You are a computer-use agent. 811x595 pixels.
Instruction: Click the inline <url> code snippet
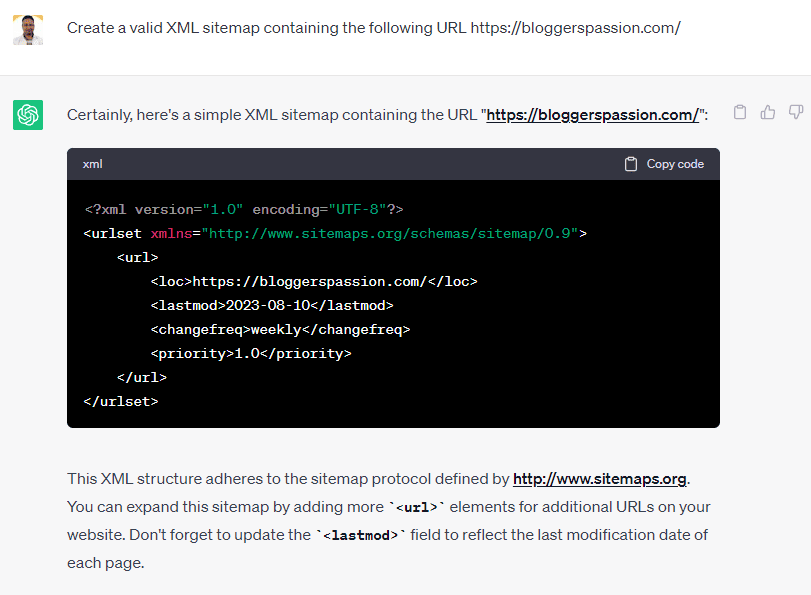(419, 507)
